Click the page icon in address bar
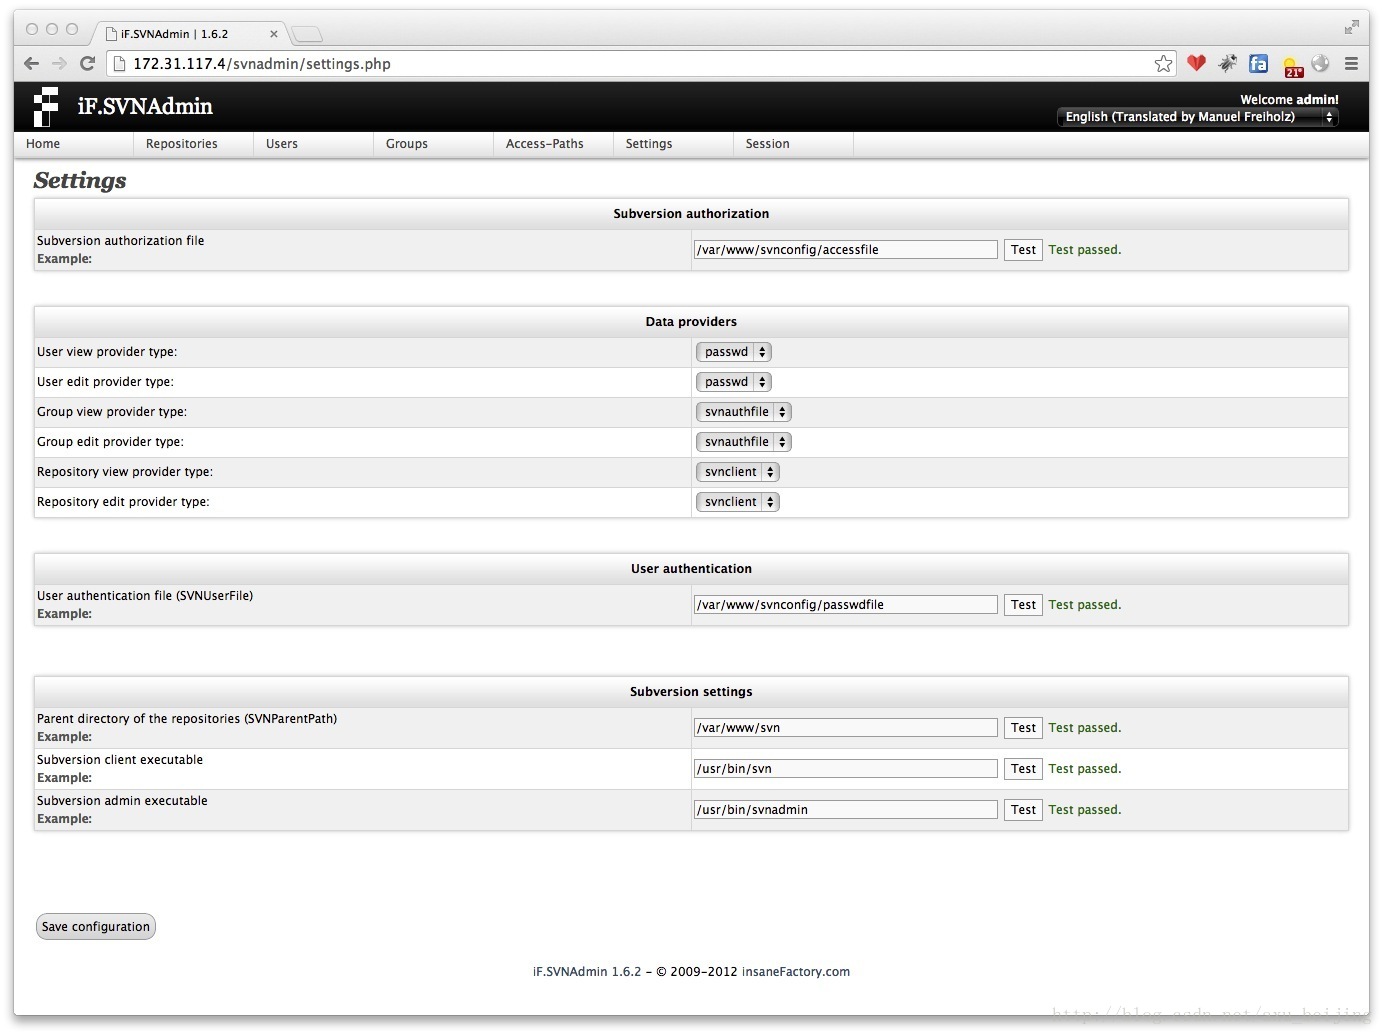The width and height of the screenshot is (1383, 1035). pyautogui.click(x=118, y=64)
